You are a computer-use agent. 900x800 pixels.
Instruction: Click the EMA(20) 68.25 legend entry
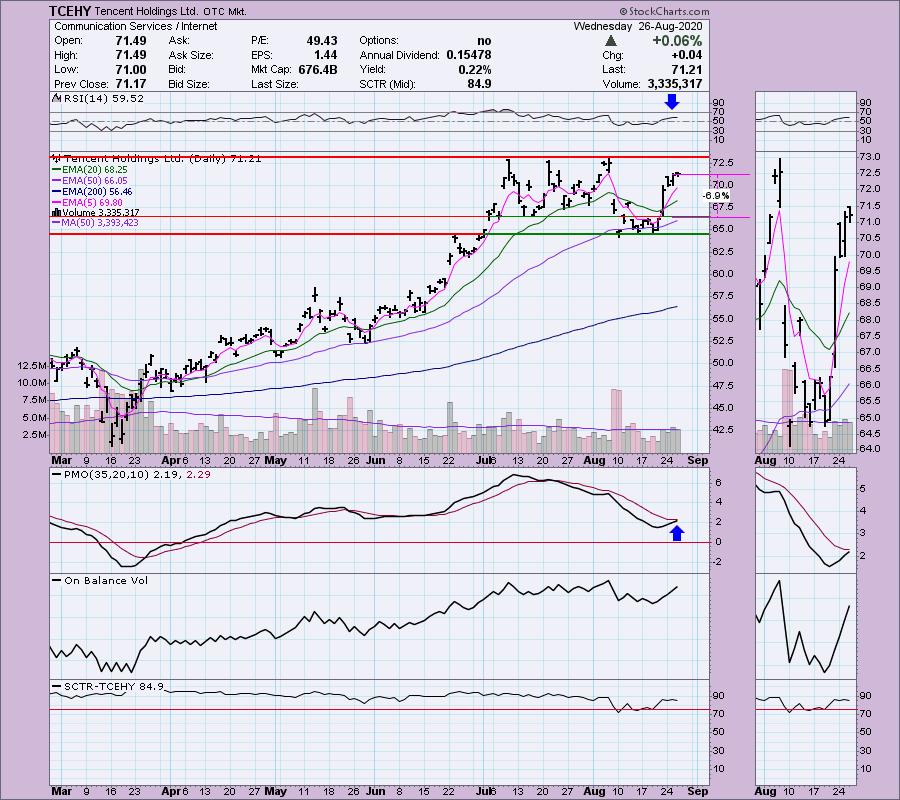[90, 170]
